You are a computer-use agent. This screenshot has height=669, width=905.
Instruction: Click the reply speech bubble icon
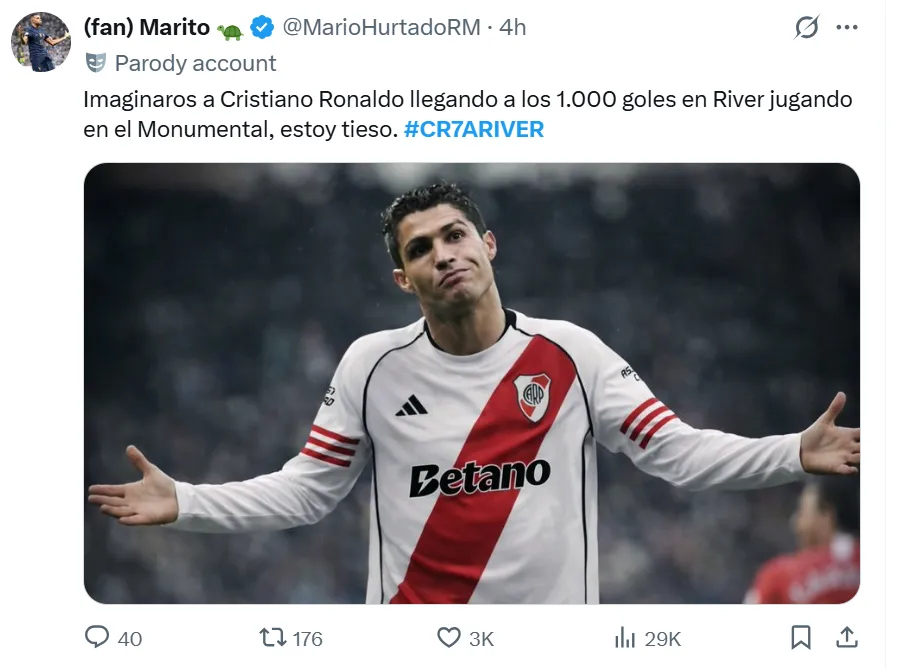97,637
